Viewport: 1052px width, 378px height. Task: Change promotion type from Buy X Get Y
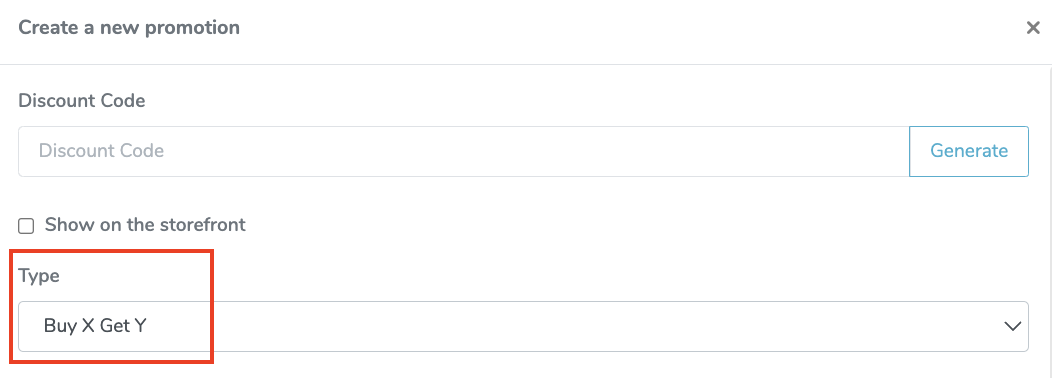[523, 326]
